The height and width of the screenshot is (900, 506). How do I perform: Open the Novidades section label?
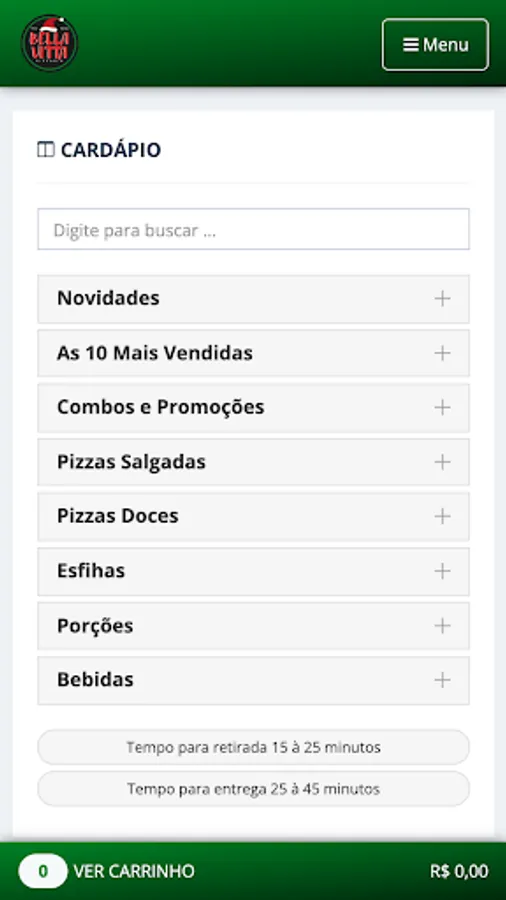click(x=108, y=298)
